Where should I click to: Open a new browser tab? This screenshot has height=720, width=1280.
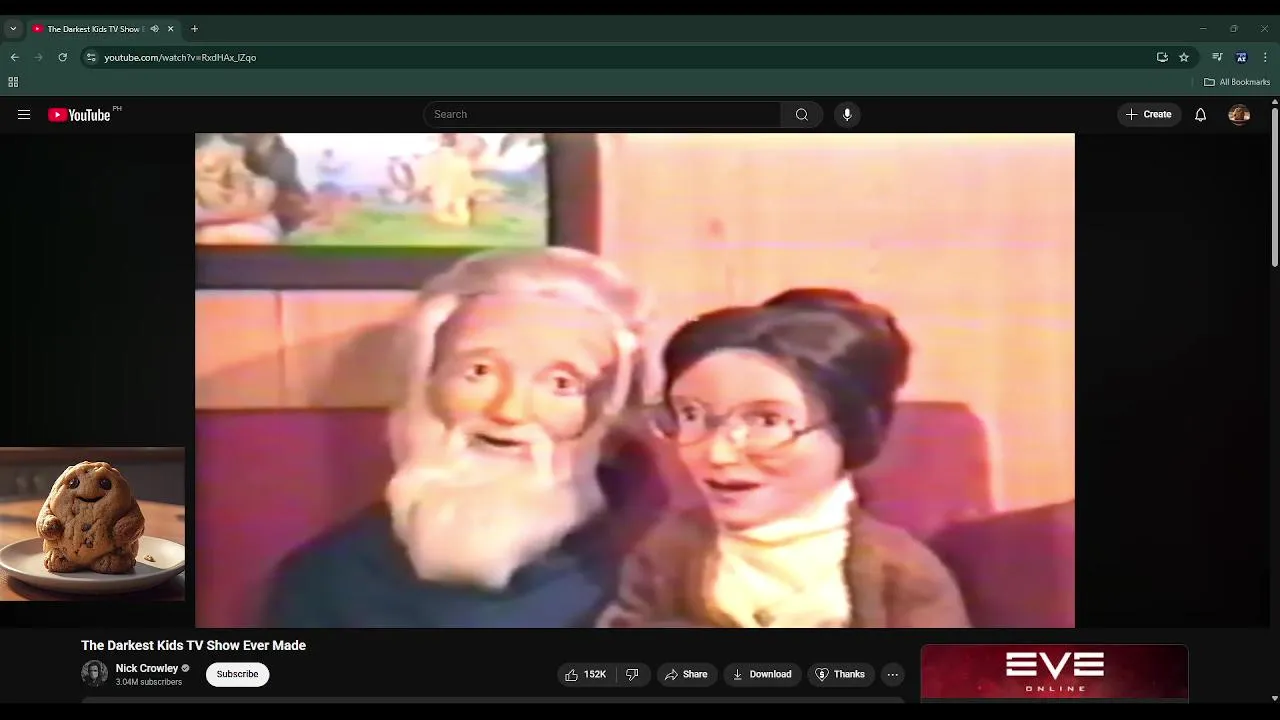click(x=194, y=29)
